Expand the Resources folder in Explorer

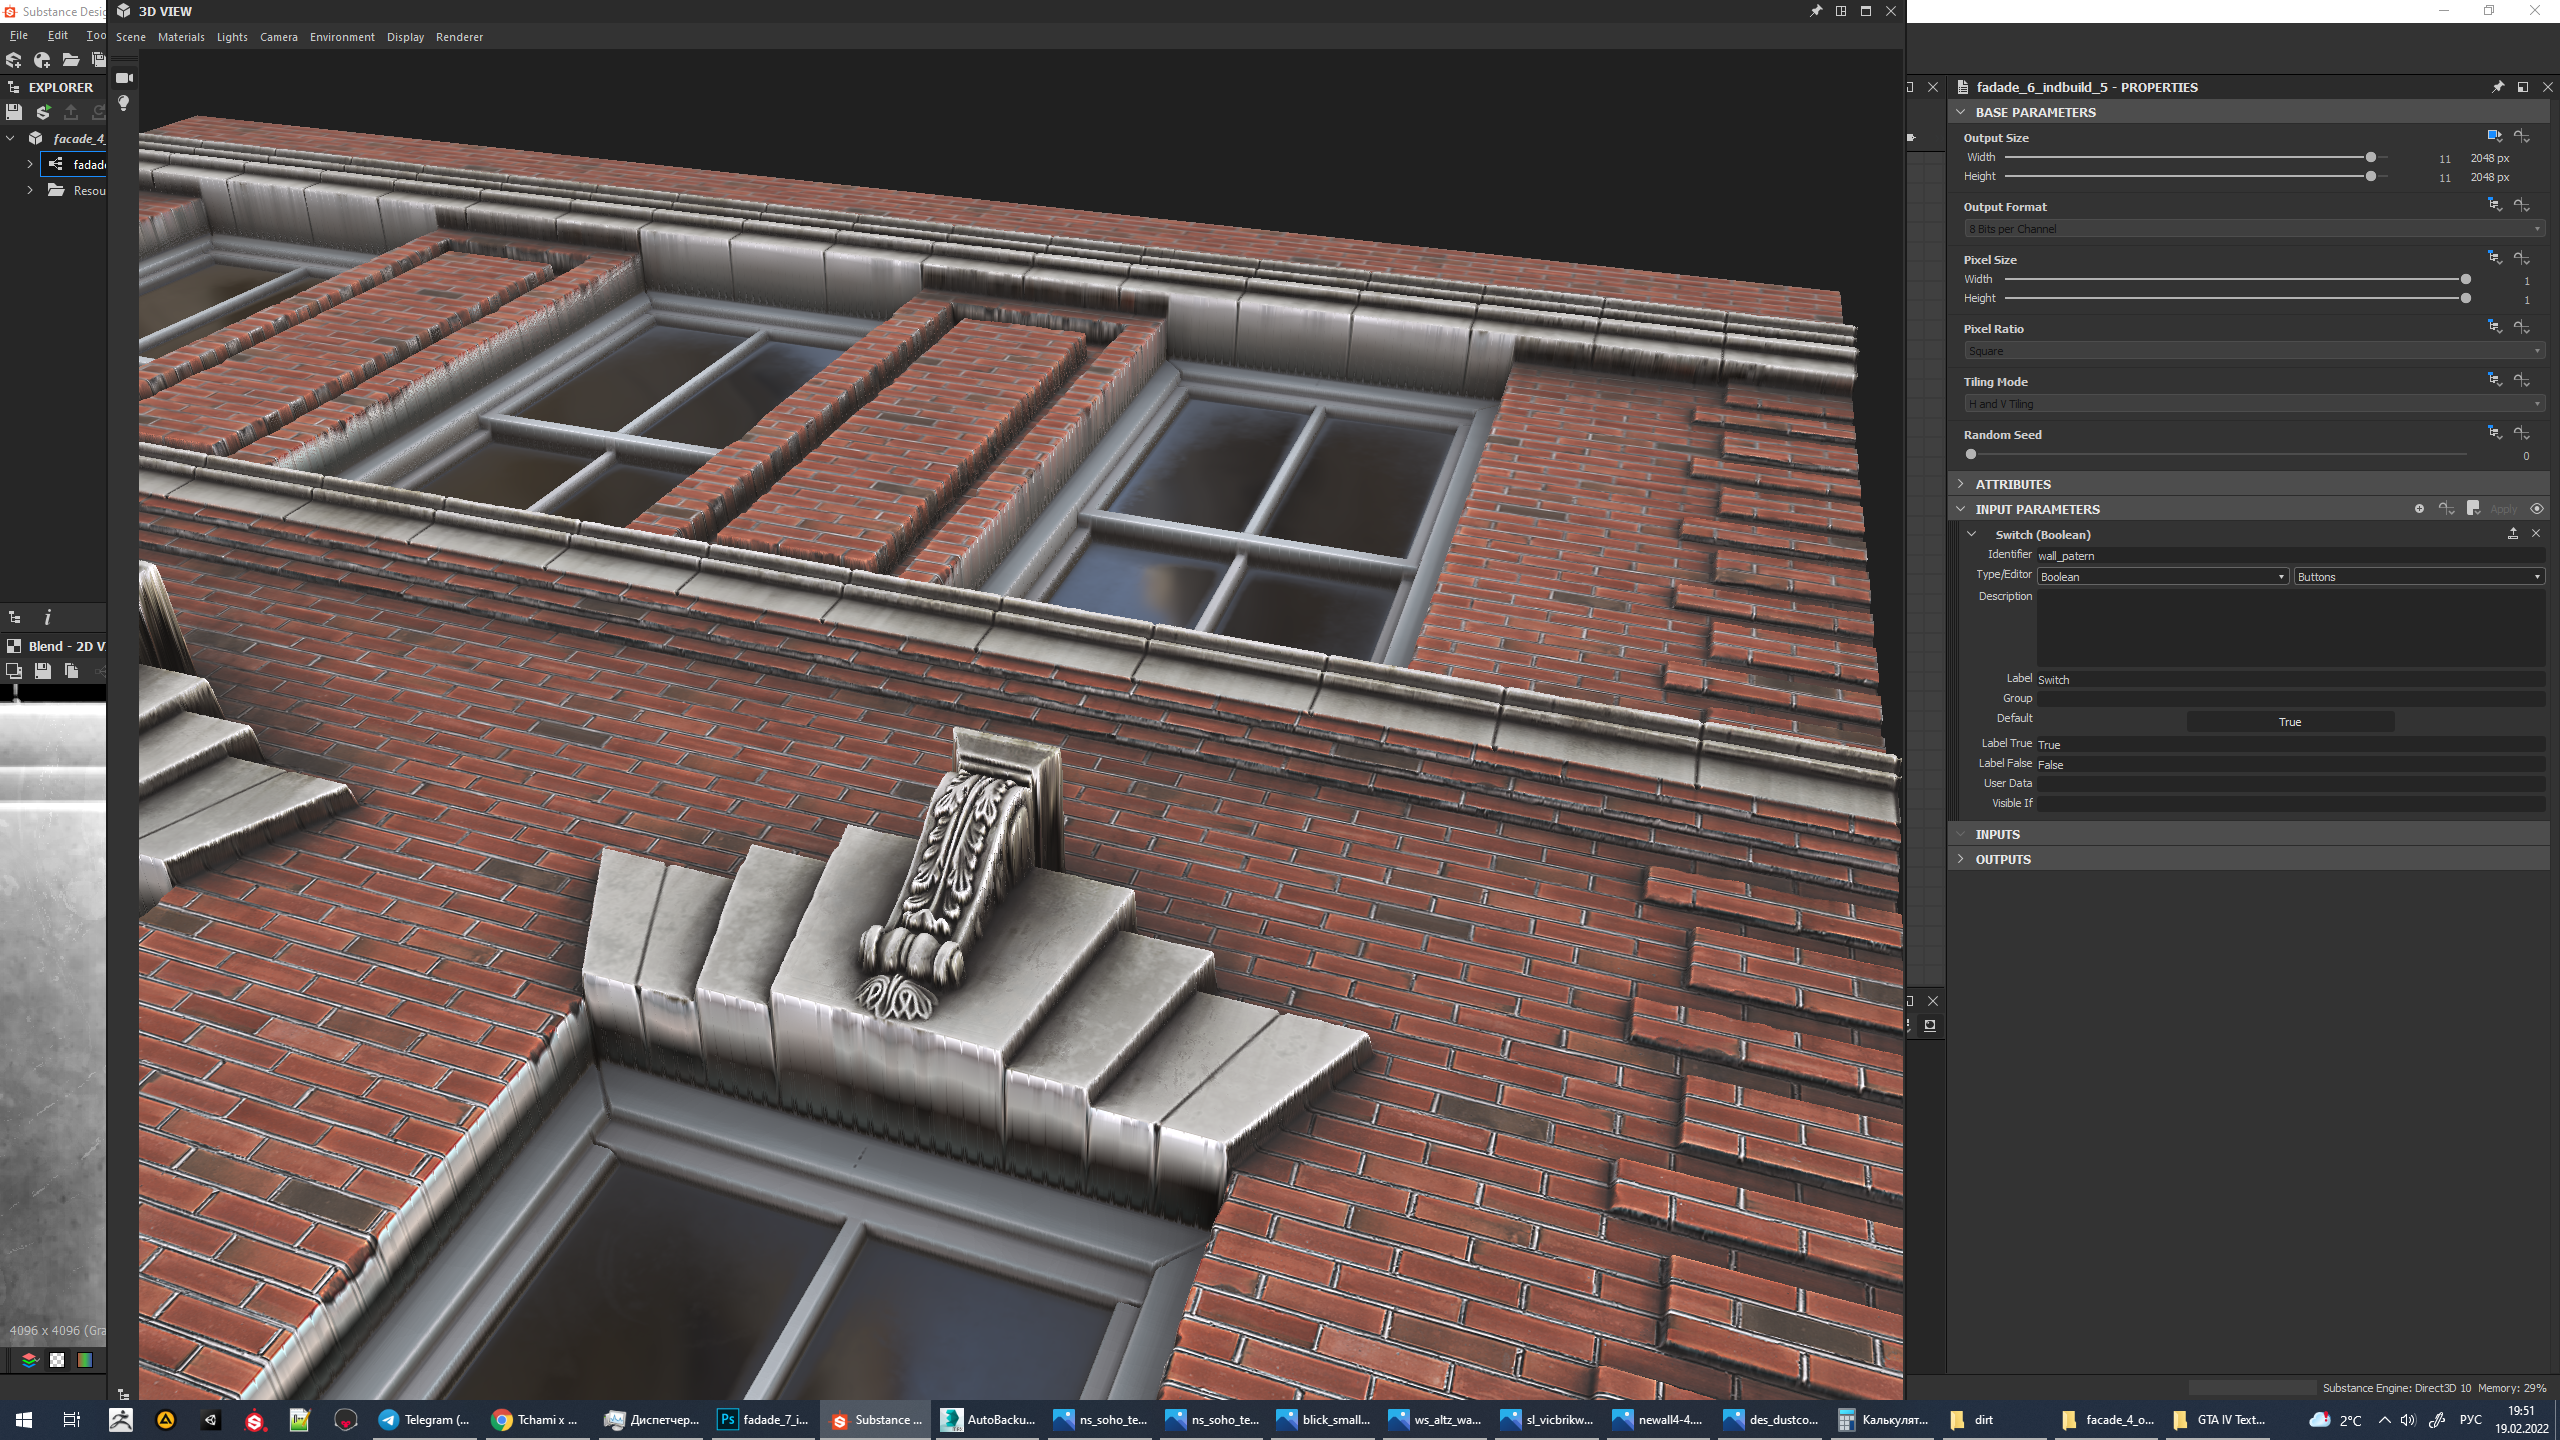pos(30,190)
